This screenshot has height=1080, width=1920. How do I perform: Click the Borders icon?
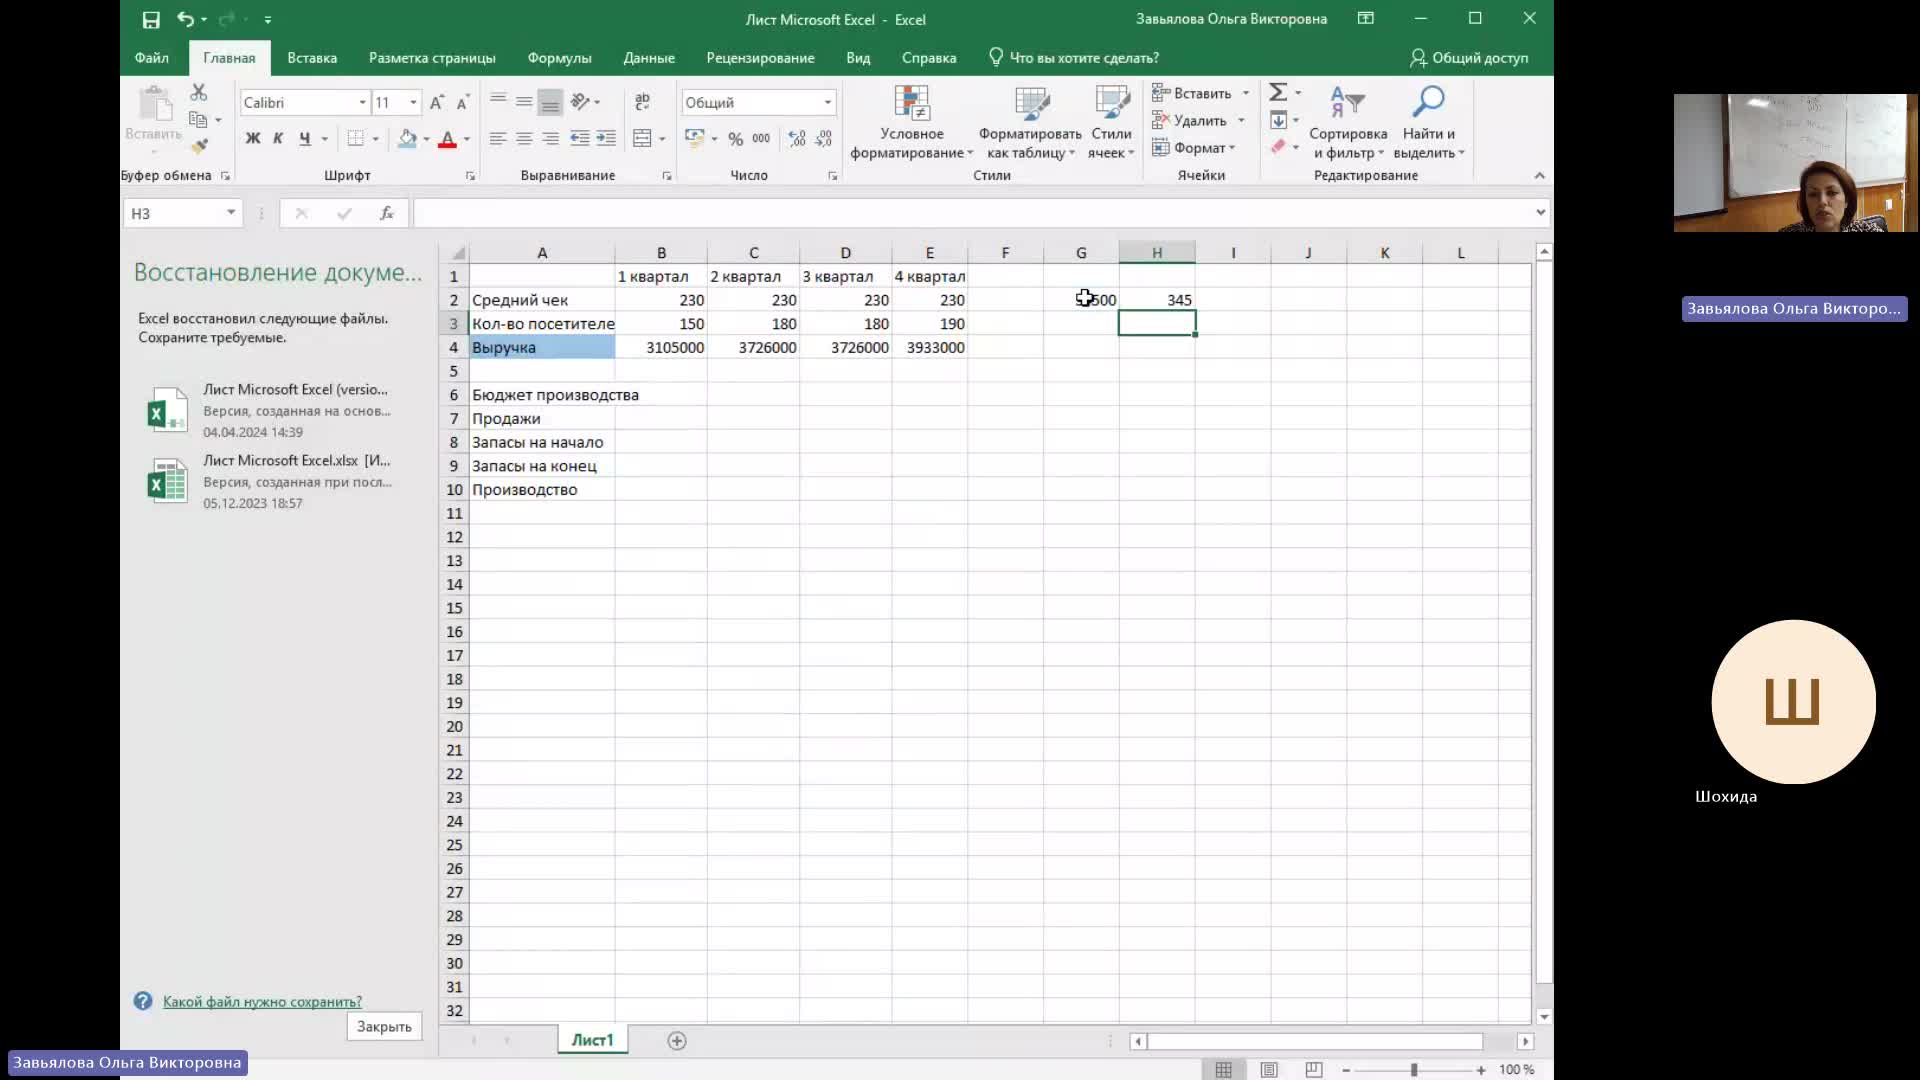pyautogui.click(x=355, y=139)
